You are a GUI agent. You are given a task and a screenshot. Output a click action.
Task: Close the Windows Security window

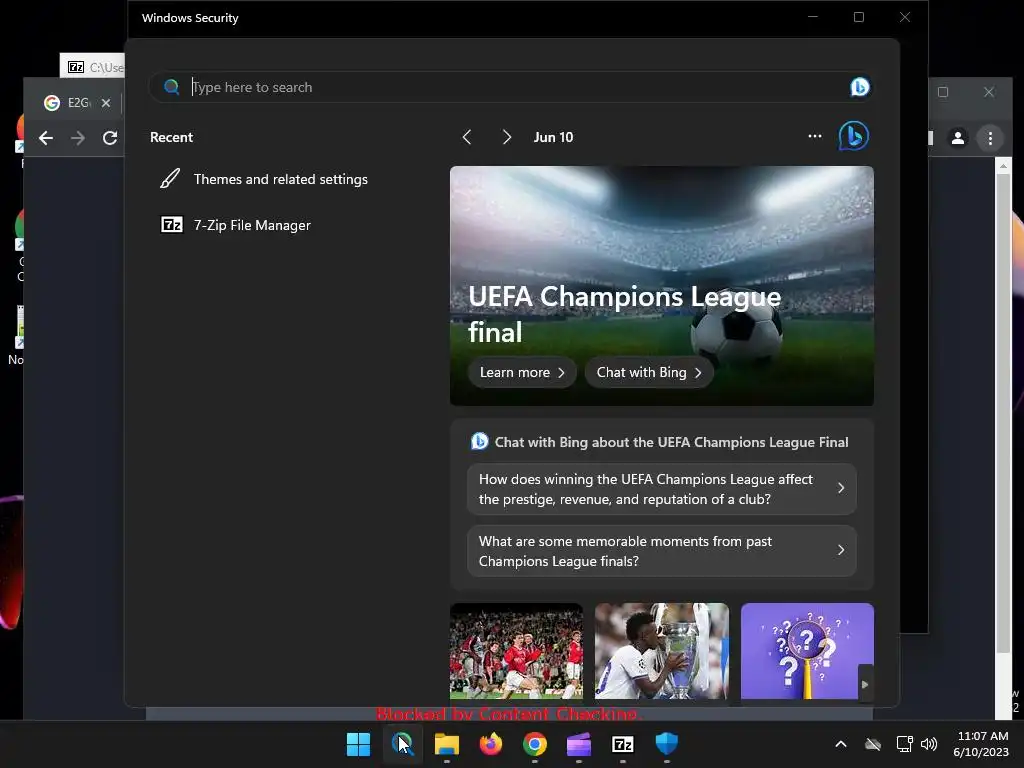click(x=904, y=17)
